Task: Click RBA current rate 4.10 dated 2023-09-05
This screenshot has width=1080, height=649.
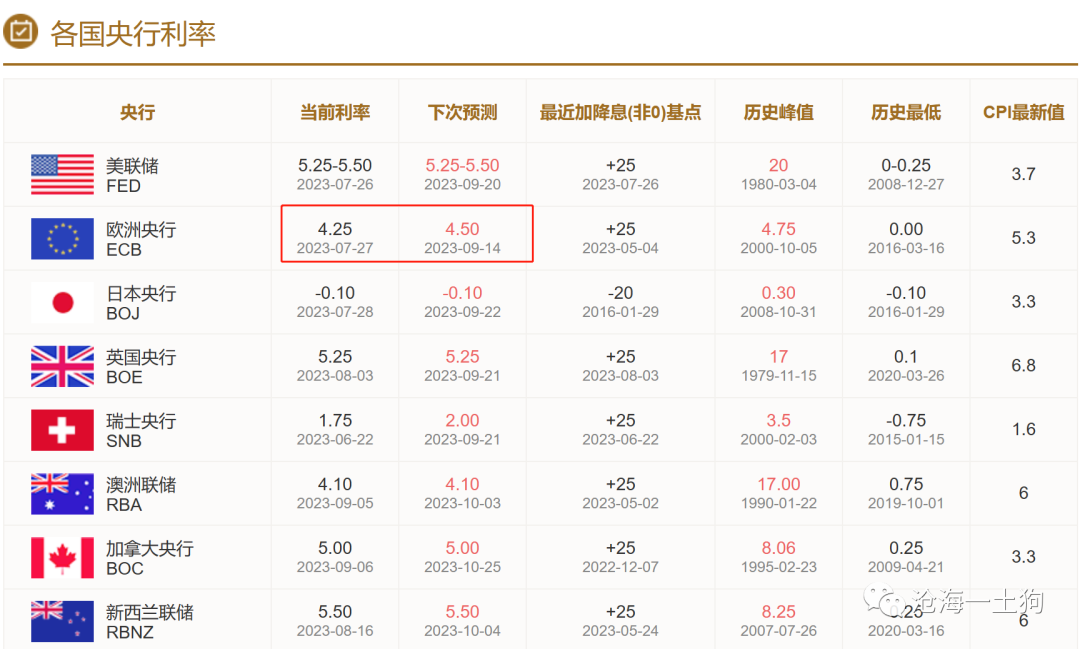Action: pos(335,493)
